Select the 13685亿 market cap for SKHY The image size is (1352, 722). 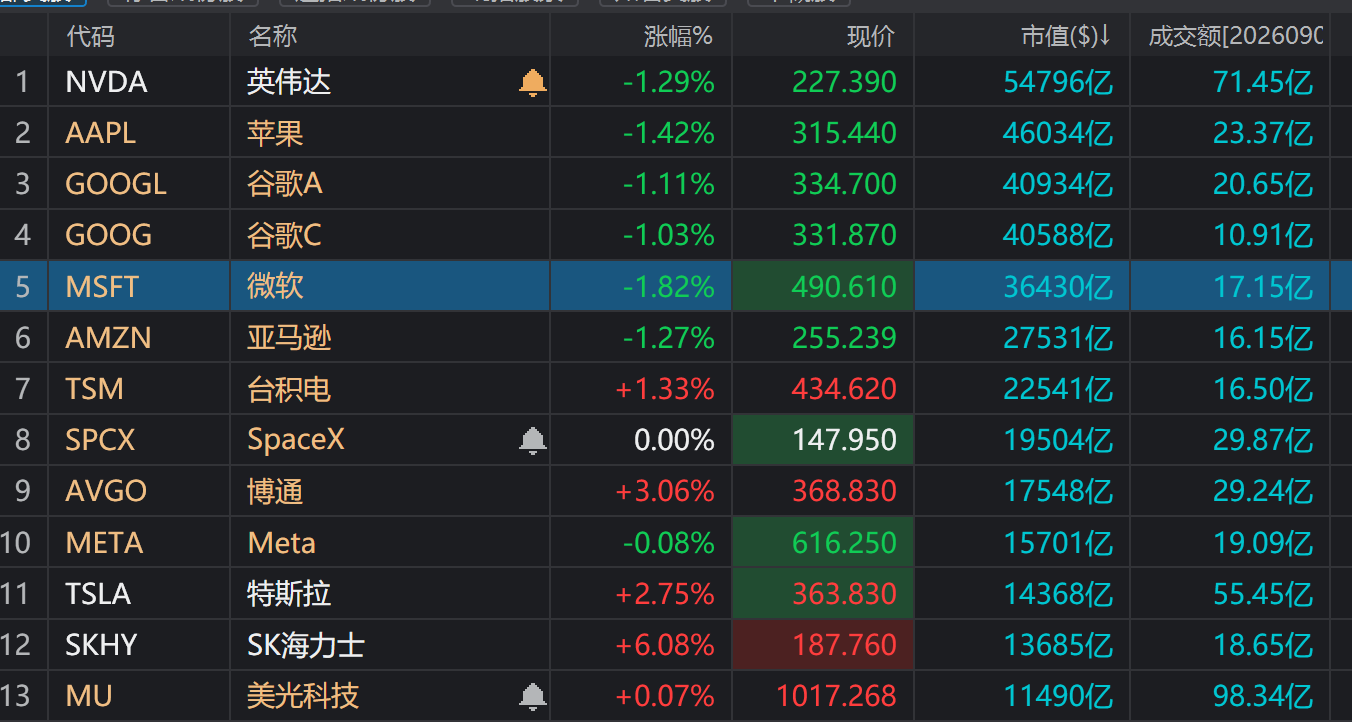(1059, 645)
